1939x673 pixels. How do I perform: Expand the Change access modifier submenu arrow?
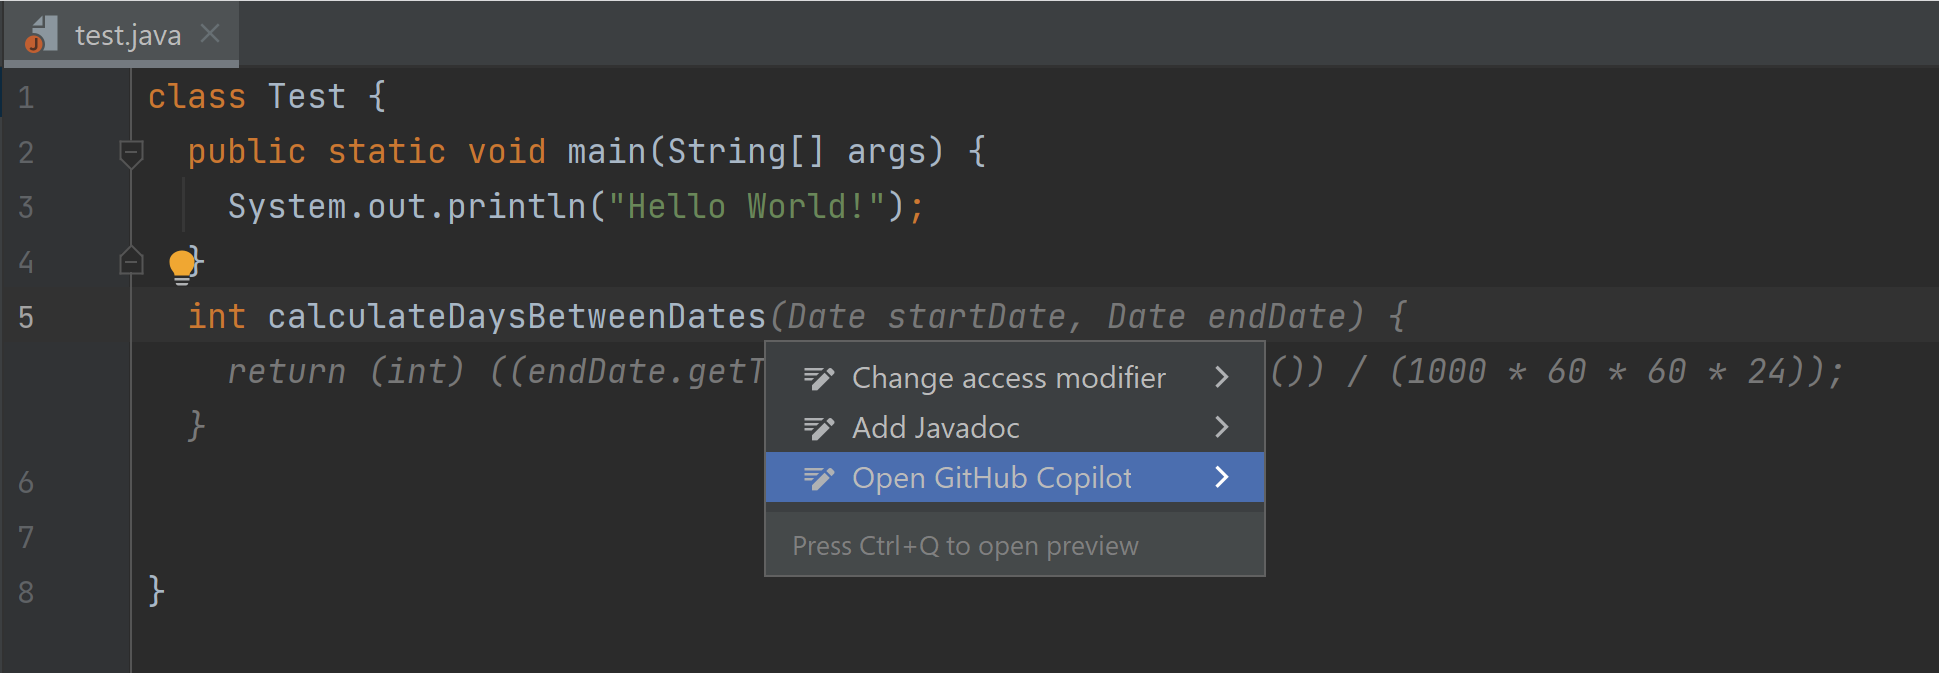click(x=1221, y=377)
